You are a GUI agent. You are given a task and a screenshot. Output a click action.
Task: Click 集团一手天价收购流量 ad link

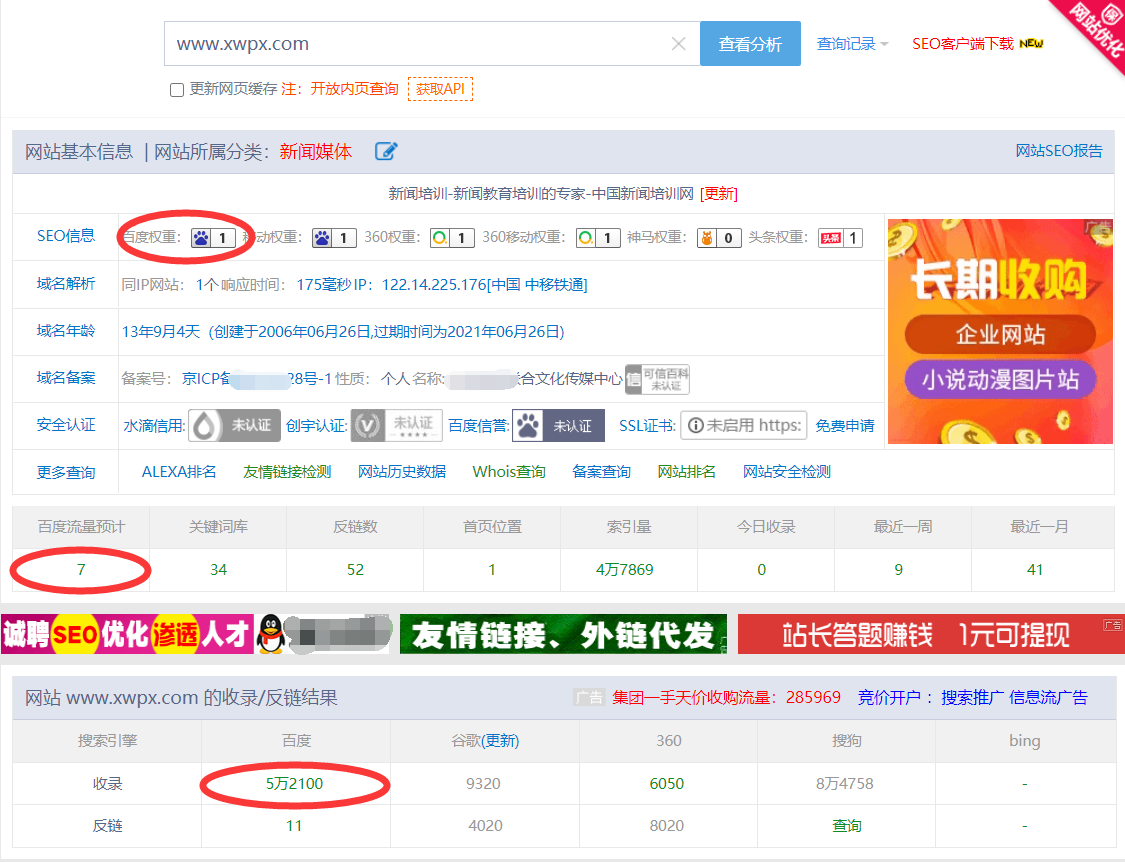click(x=726, y=698)
